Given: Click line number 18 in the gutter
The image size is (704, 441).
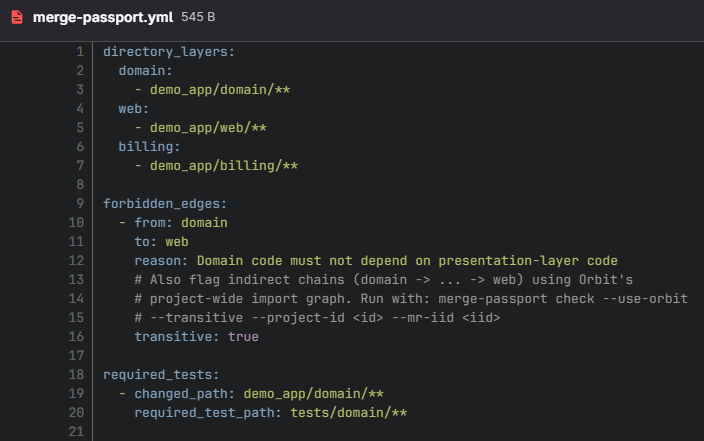Looking at the screenshot, I should pos(76,375).
